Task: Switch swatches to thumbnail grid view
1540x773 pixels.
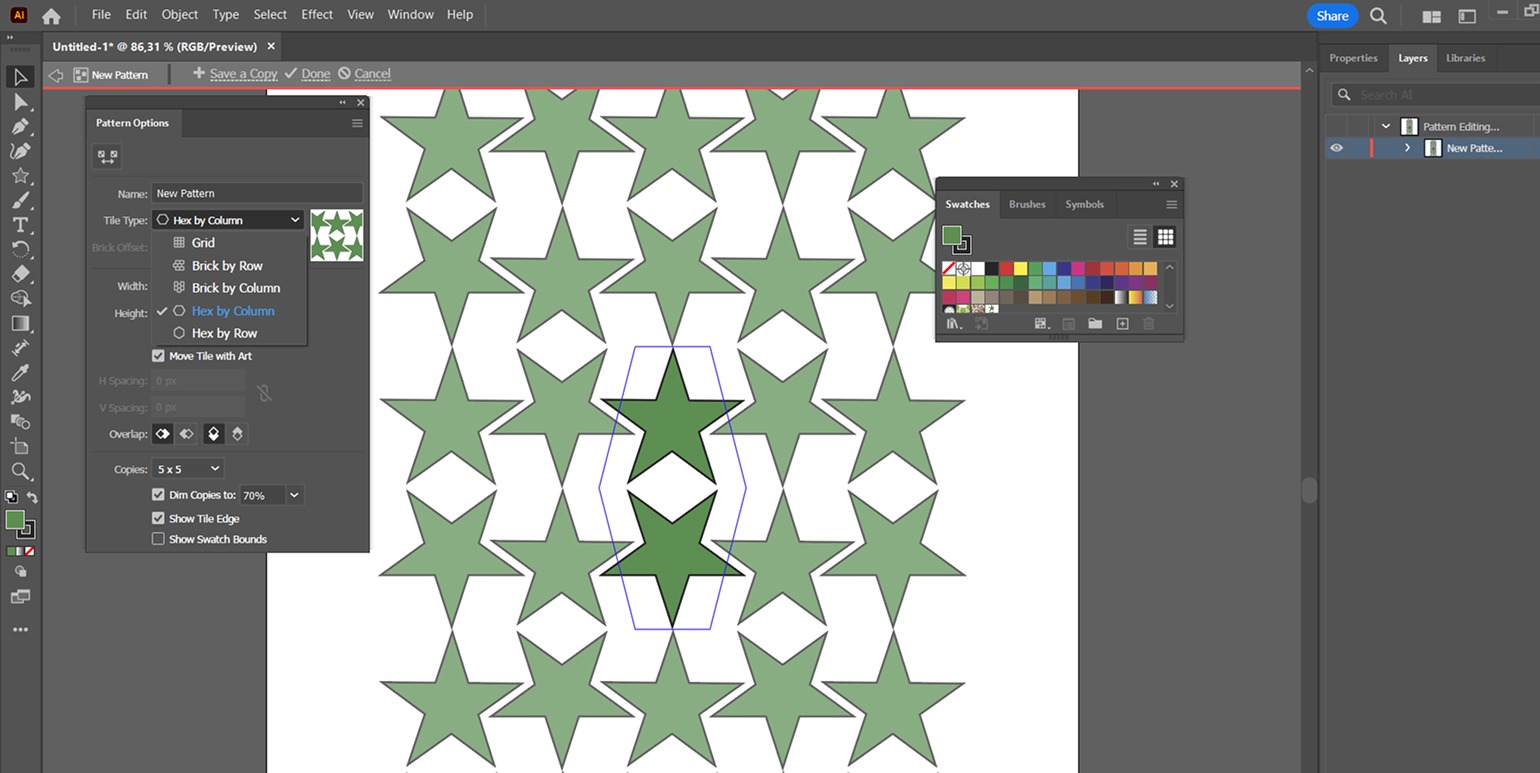Action: pyautogui.click(x=1165, y=237)
